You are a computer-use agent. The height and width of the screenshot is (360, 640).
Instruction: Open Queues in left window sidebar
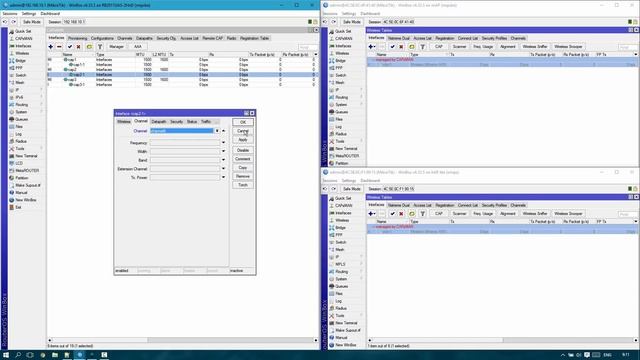pyautogui.click(x=21, y=120)
